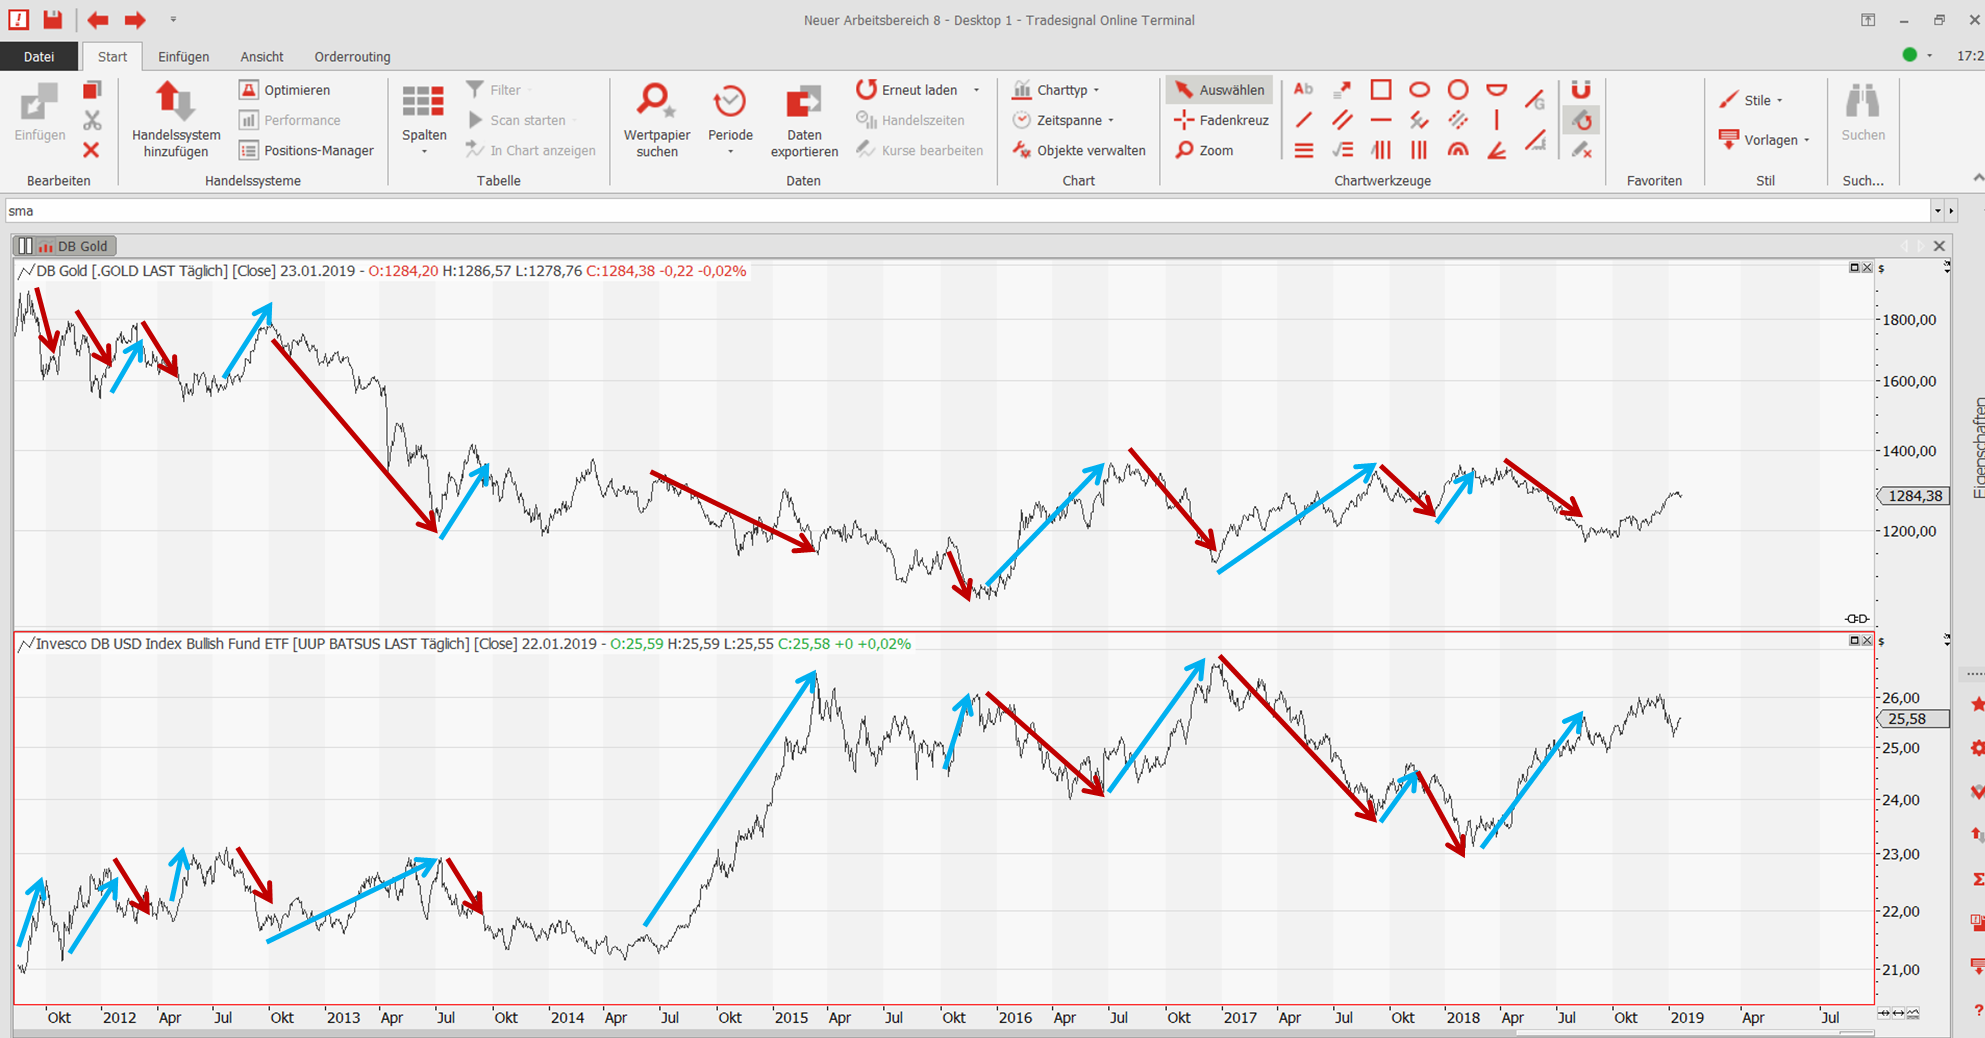Expand the Vorlagen dropdown
This screenshot has height=1038, width=1985.
click(x=1768, y=140)
